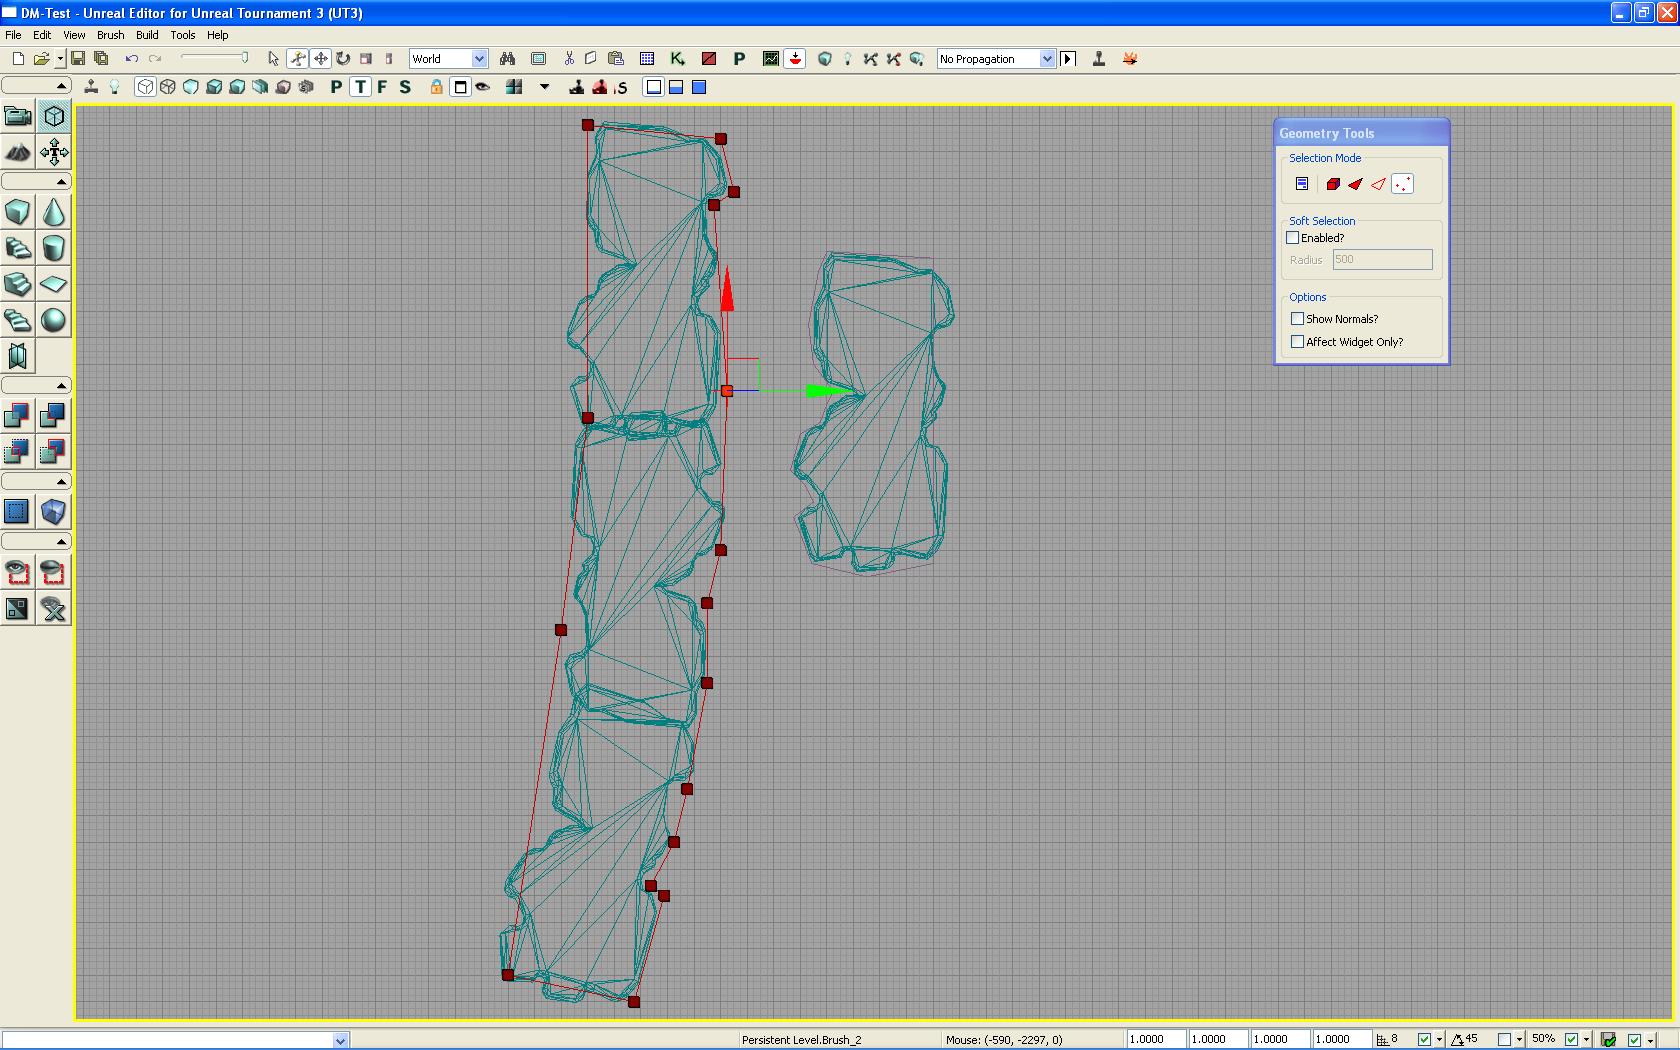Open the World coordinate system dropdown

coord(479,59)
